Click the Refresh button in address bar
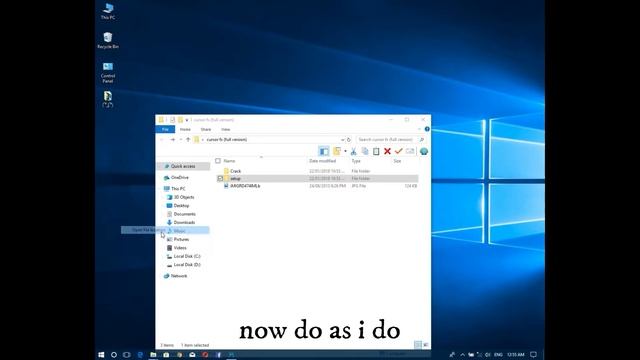This screenshot has height=360, width=640. click(x=349, y=140)
